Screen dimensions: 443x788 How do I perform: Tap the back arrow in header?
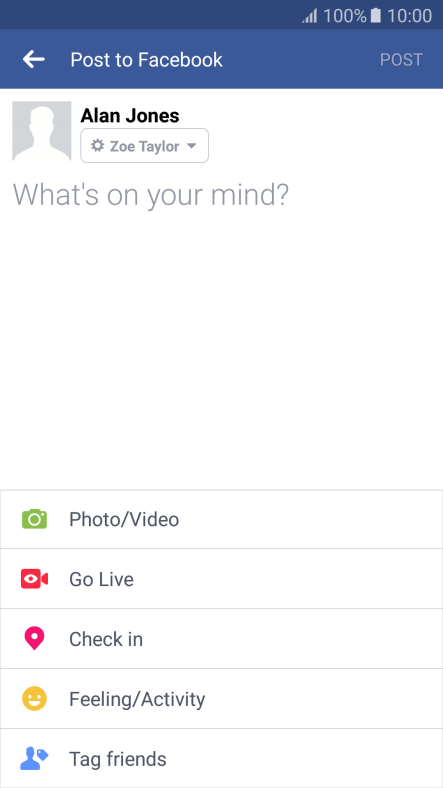[34, 59]
